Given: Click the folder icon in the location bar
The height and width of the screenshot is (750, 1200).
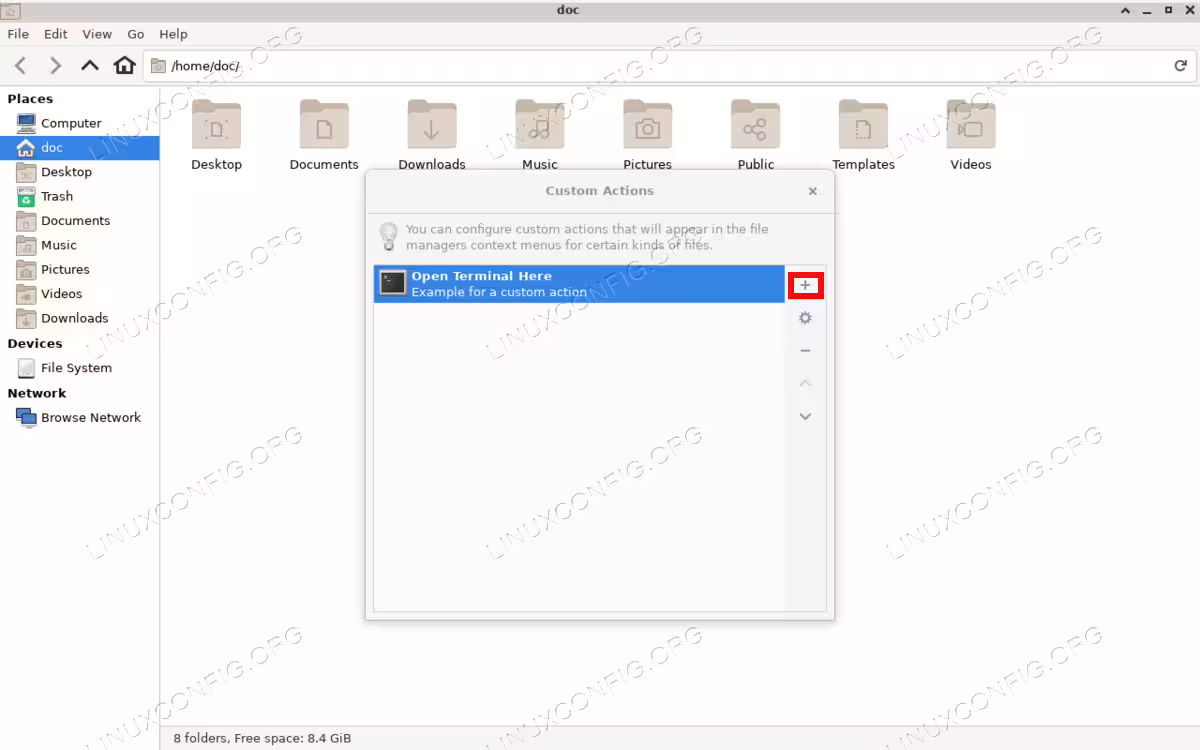Looking at the screenshot, I should [x=158, y=66].
